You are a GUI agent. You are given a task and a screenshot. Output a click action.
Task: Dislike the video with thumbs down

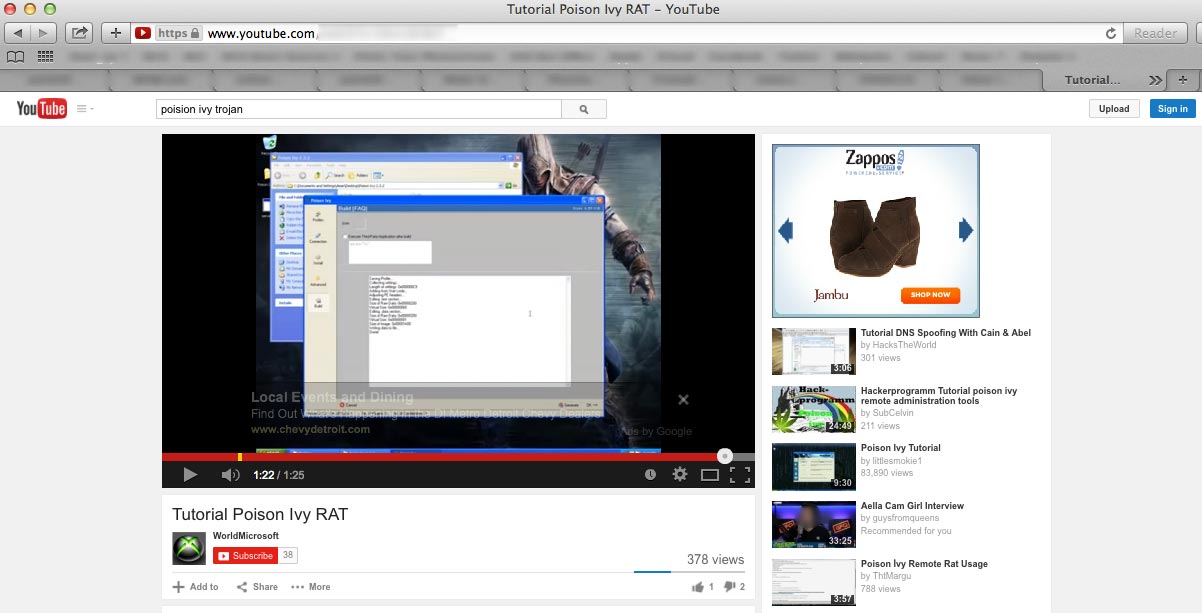[729, 587]
